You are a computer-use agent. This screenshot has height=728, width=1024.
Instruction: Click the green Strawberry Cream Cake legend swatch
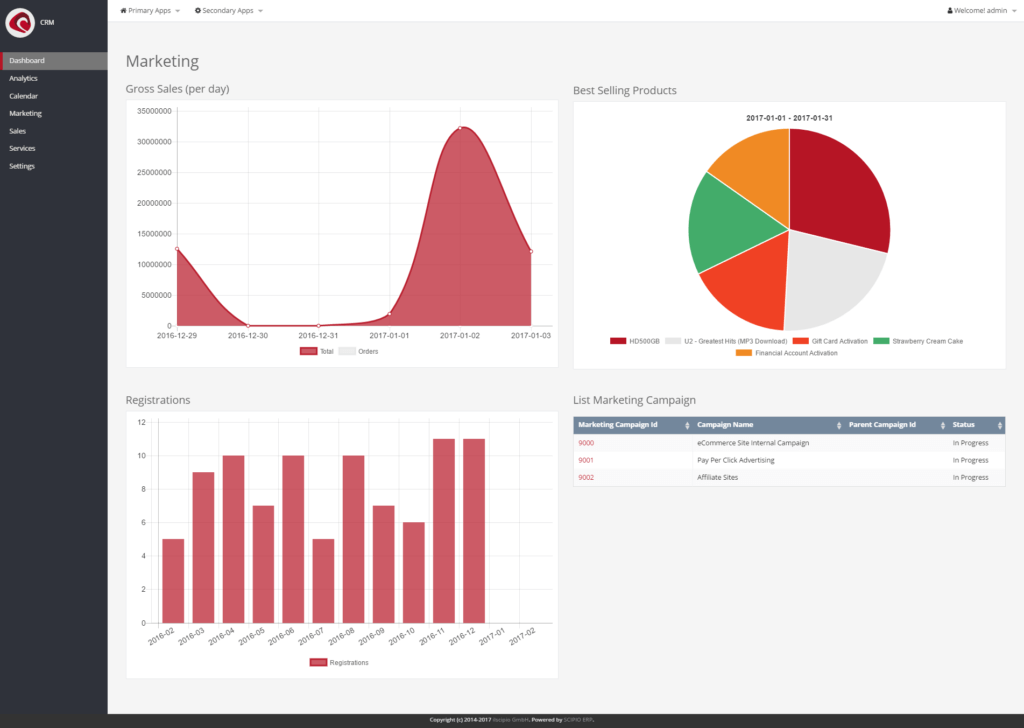click(881, 341)
